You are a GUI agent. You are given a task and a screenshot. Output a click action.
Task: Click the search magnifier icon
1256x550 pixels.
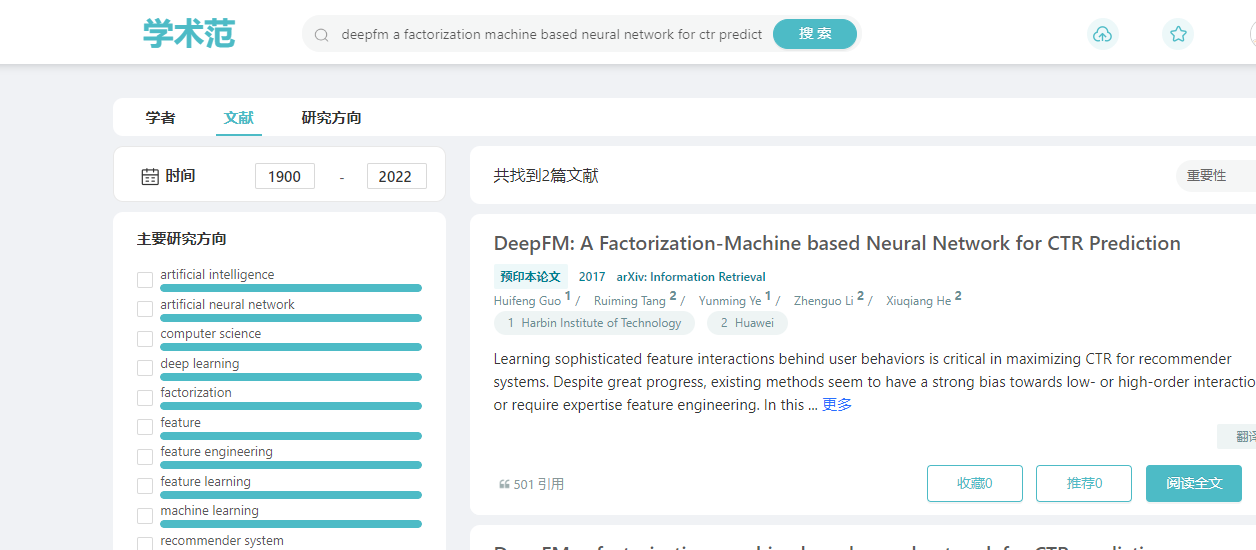(322, 35)
